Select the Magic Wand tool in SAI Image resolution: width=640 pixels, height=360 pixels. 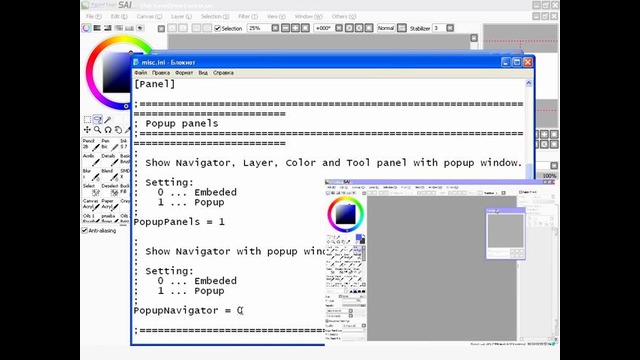click(108, 120)
